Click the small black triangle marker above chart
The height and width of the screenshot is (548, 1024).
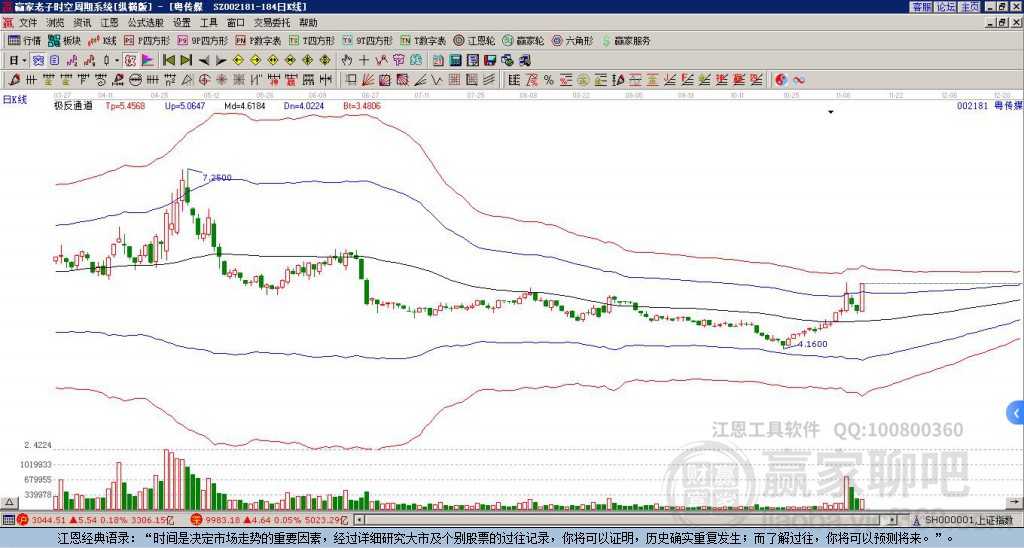click(x=831, y=112)
